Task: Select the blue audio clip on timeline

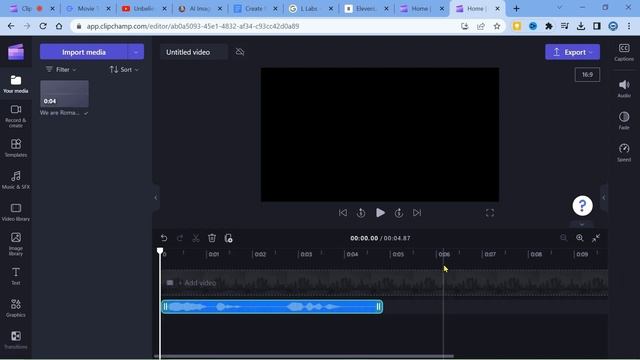Action: click(272, 307)
